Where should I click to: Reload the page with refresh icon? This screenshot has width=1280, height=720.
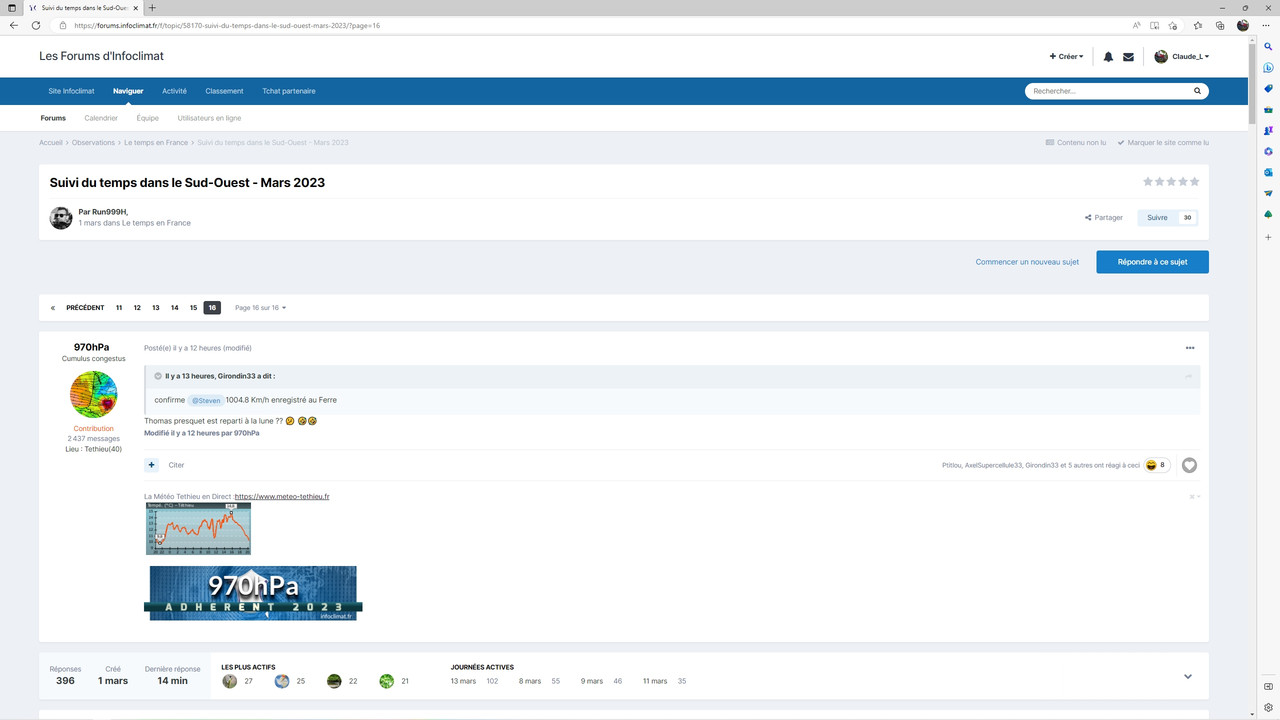[36, 25]
